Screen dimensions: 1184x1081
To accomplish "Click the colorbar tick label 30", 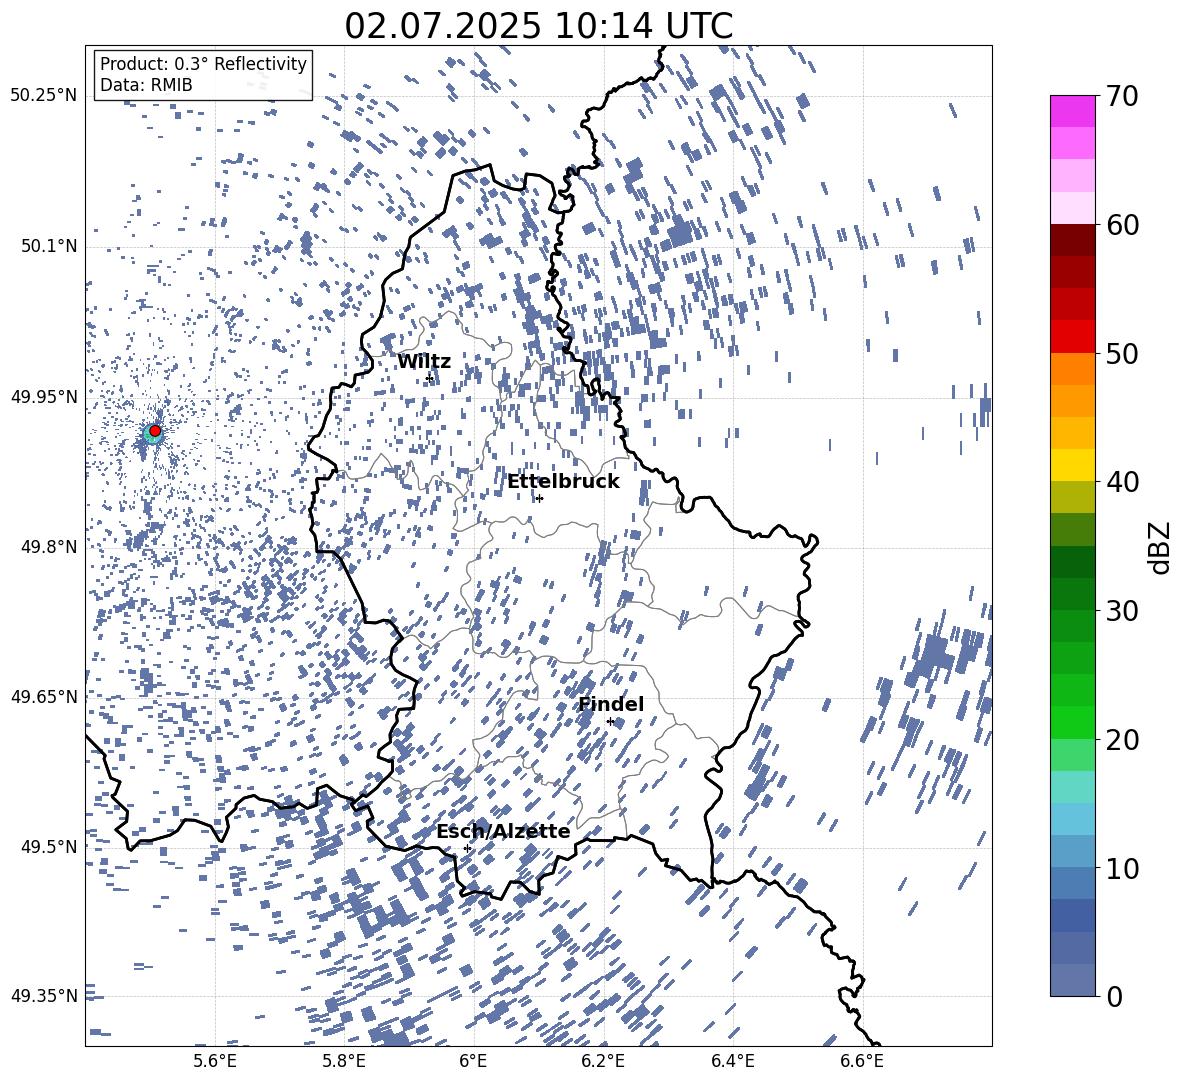I will [x=1122, y=610].
